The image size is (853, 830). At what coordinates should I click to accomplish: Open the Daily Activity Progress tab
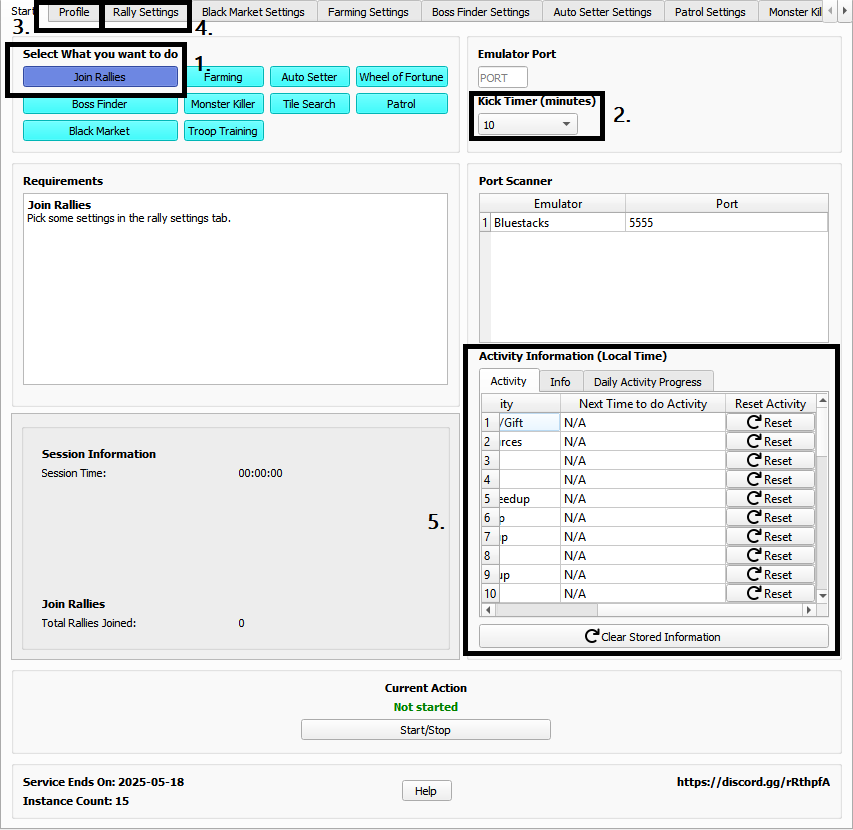pyautogui.click(x=647, y=382)
